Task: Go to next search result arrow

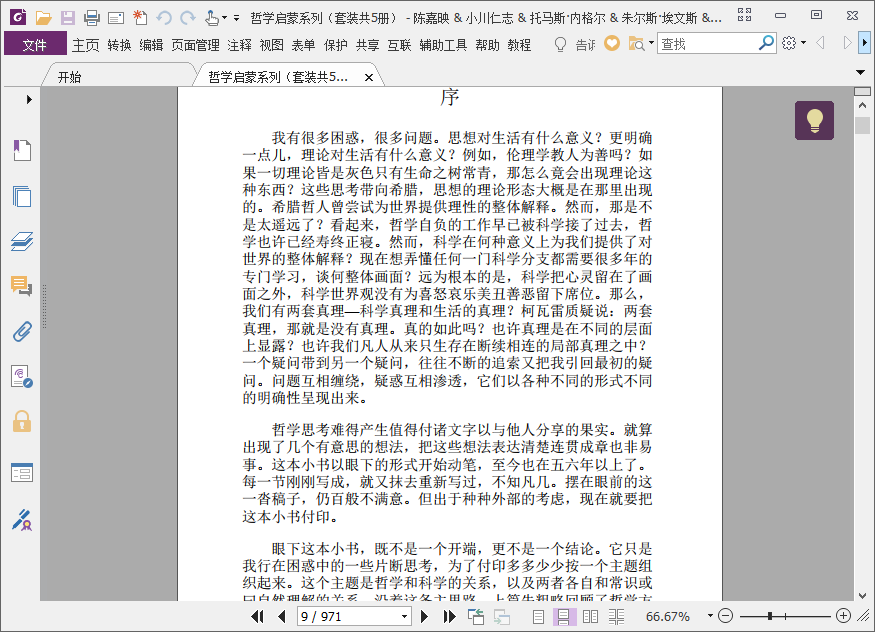Action: (847, 43)
